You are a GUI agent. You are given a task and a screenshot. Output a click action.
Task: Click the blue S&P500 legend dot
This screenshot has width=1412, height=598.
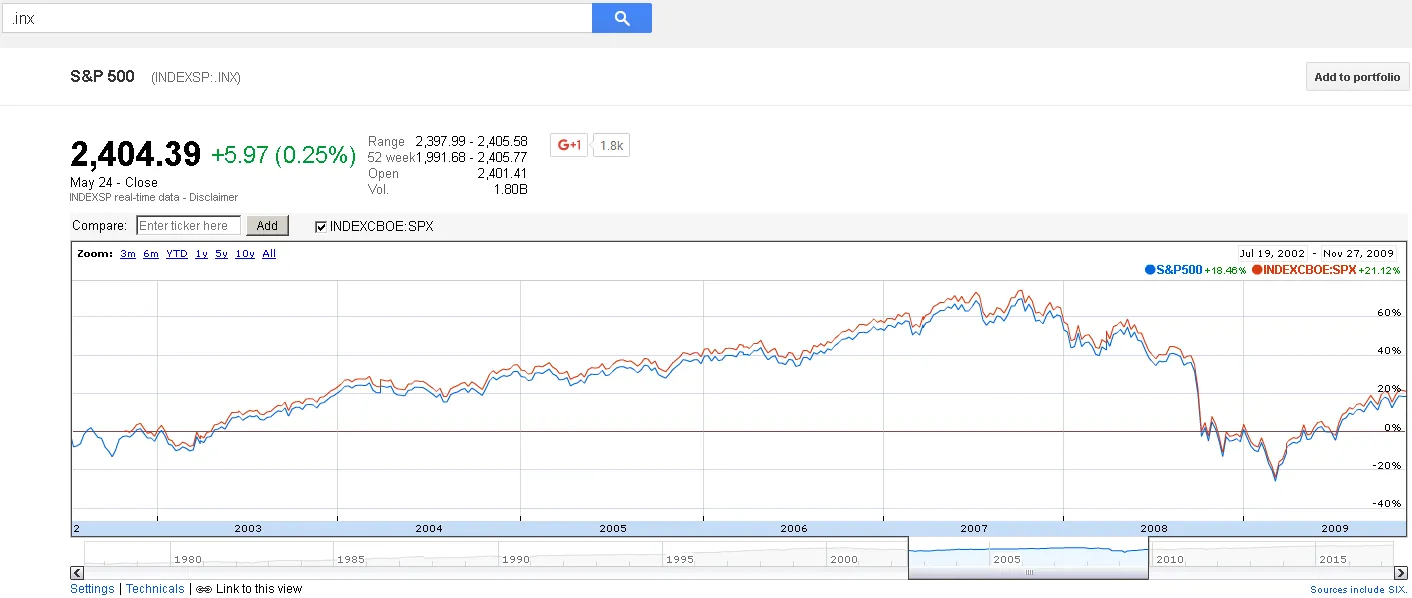[x=1150, y=270]
